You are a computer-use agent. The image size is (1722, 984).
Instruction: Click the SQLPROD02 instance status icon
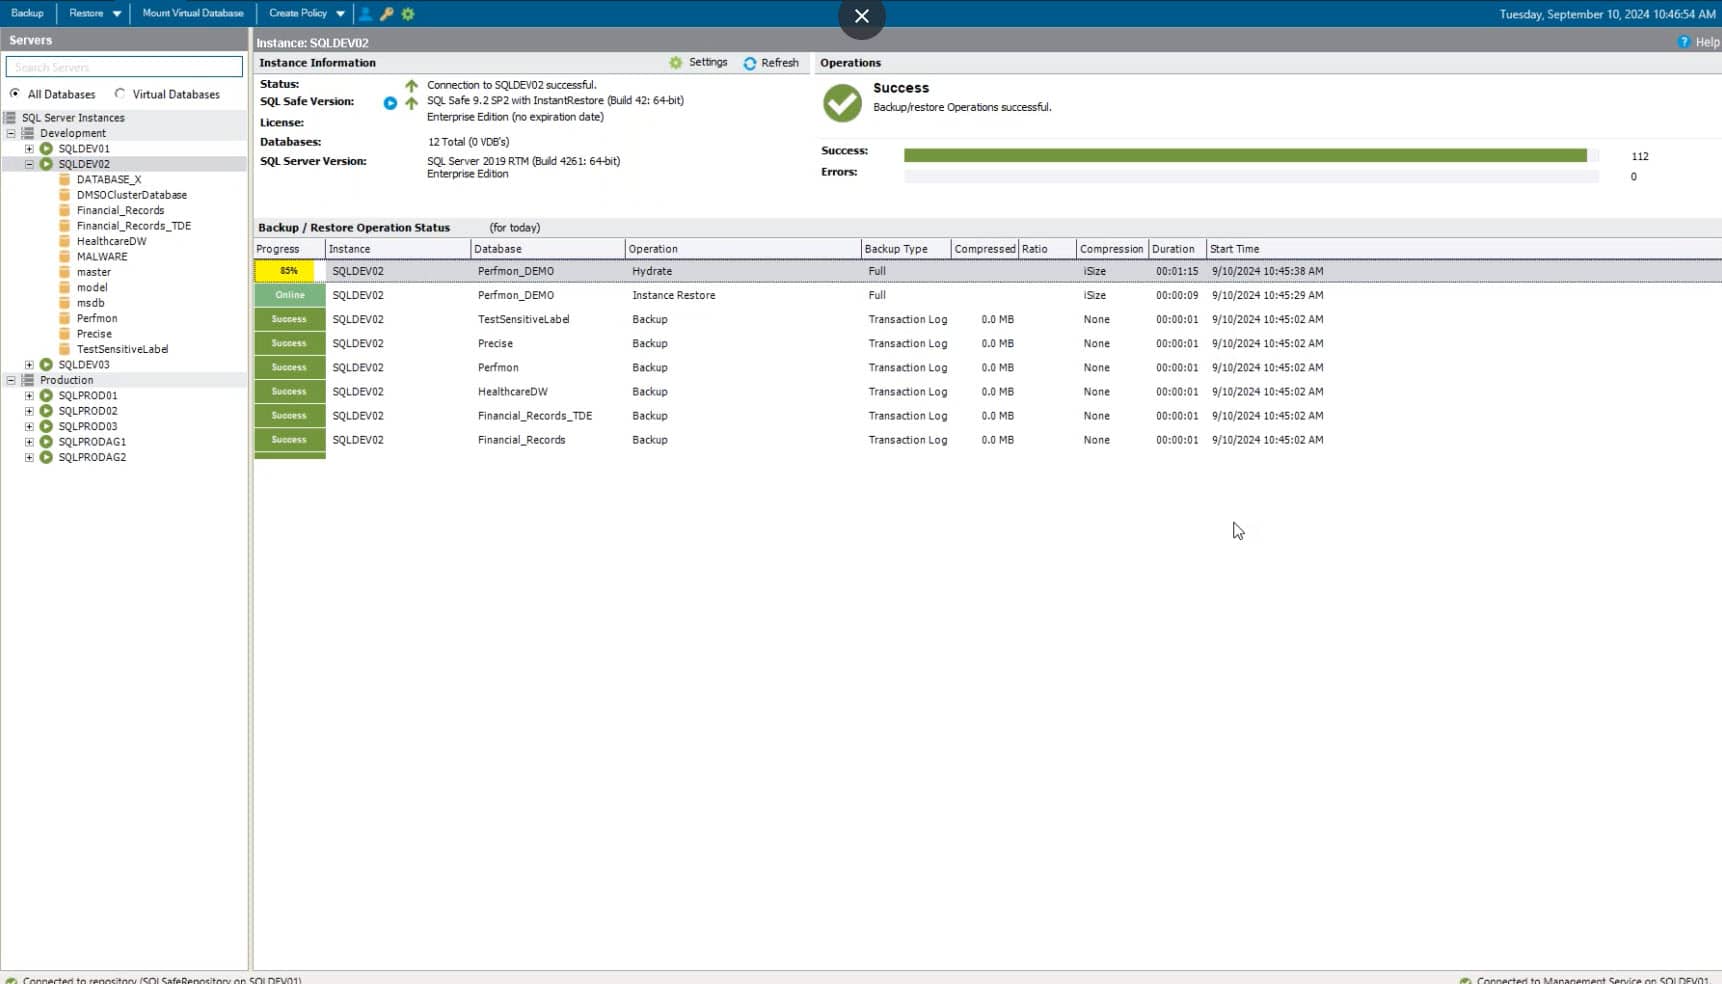coord(46,411)
